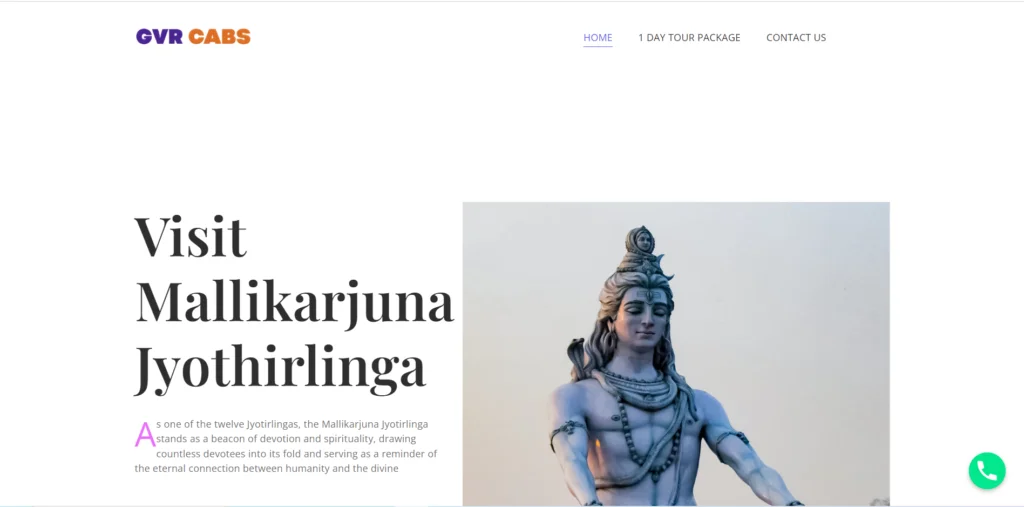The width and height of the screenshot is (1024, 507).
Task: Select the HOME navigation item
Action: 598,37
